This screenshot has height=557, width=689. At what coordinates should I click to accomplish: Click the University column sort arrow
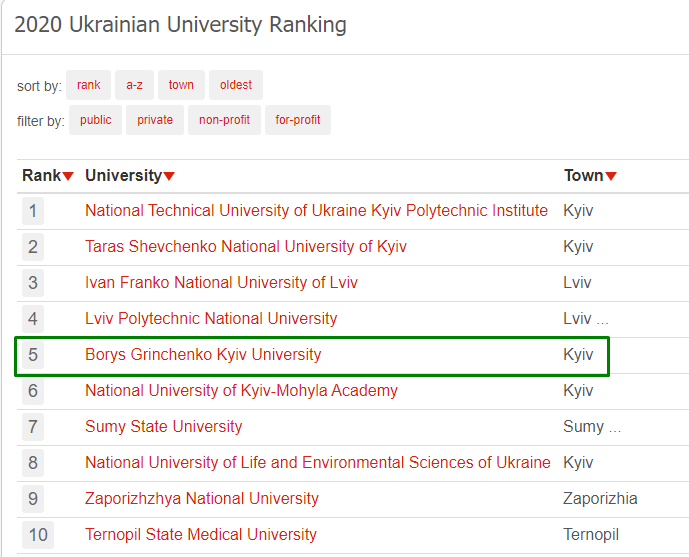pyautogui.click(x=169, y=177)
